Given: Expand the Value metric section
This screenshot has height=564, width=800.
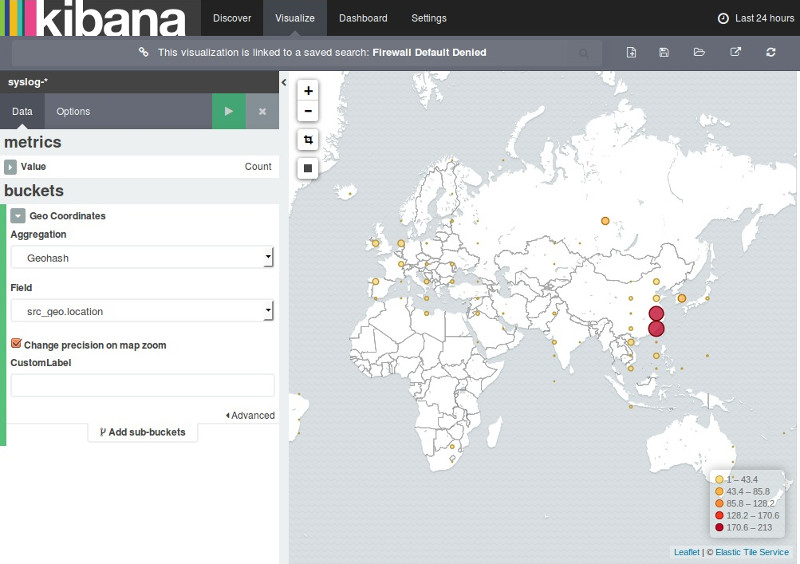Looking at the screenshot, I should tap(11, 167).
